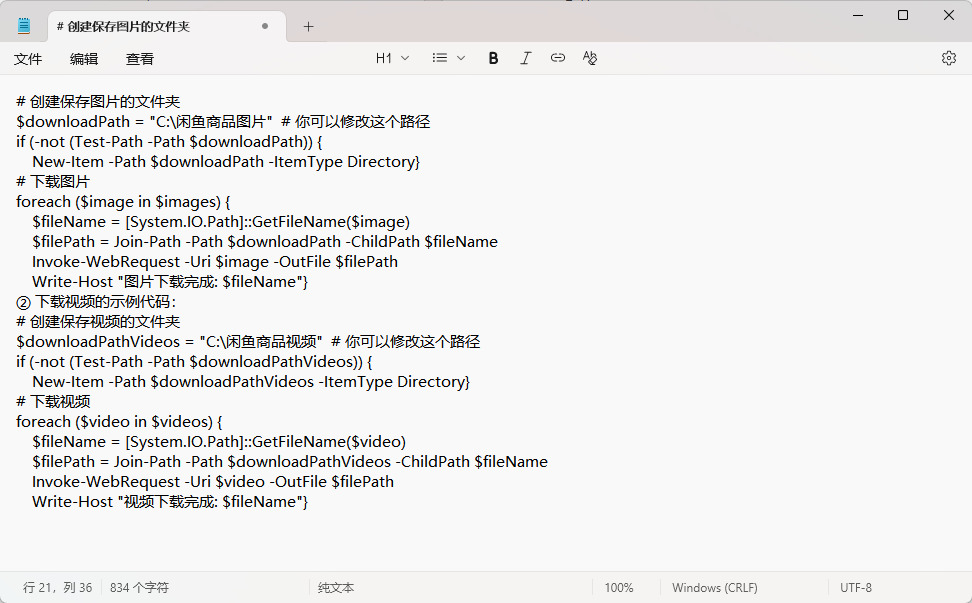Image resolution: width=972 pixels, height=603 pixels.
Task: Click the bulleted list icon
Action: coord(440,58)
